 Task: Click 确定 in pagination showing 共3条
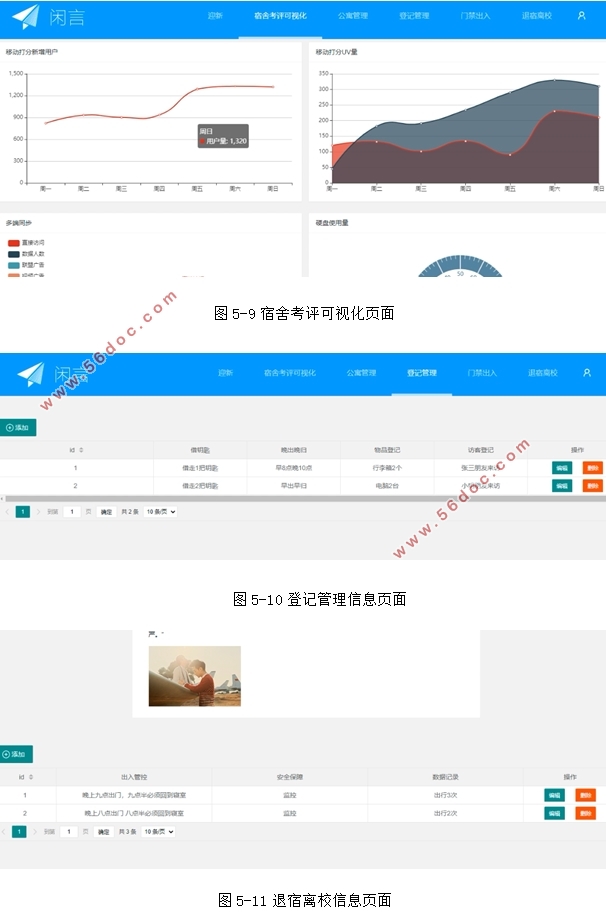click(103, 832)
